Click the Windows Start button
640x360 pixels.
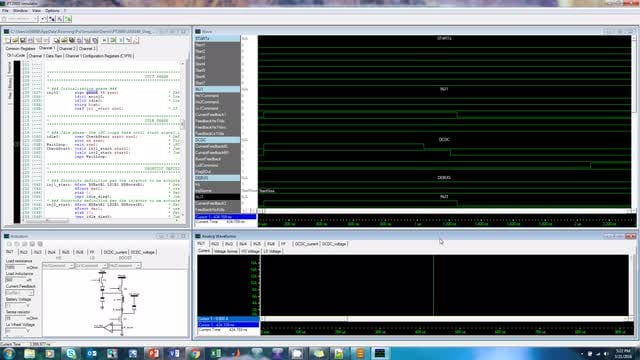point(9,353)
